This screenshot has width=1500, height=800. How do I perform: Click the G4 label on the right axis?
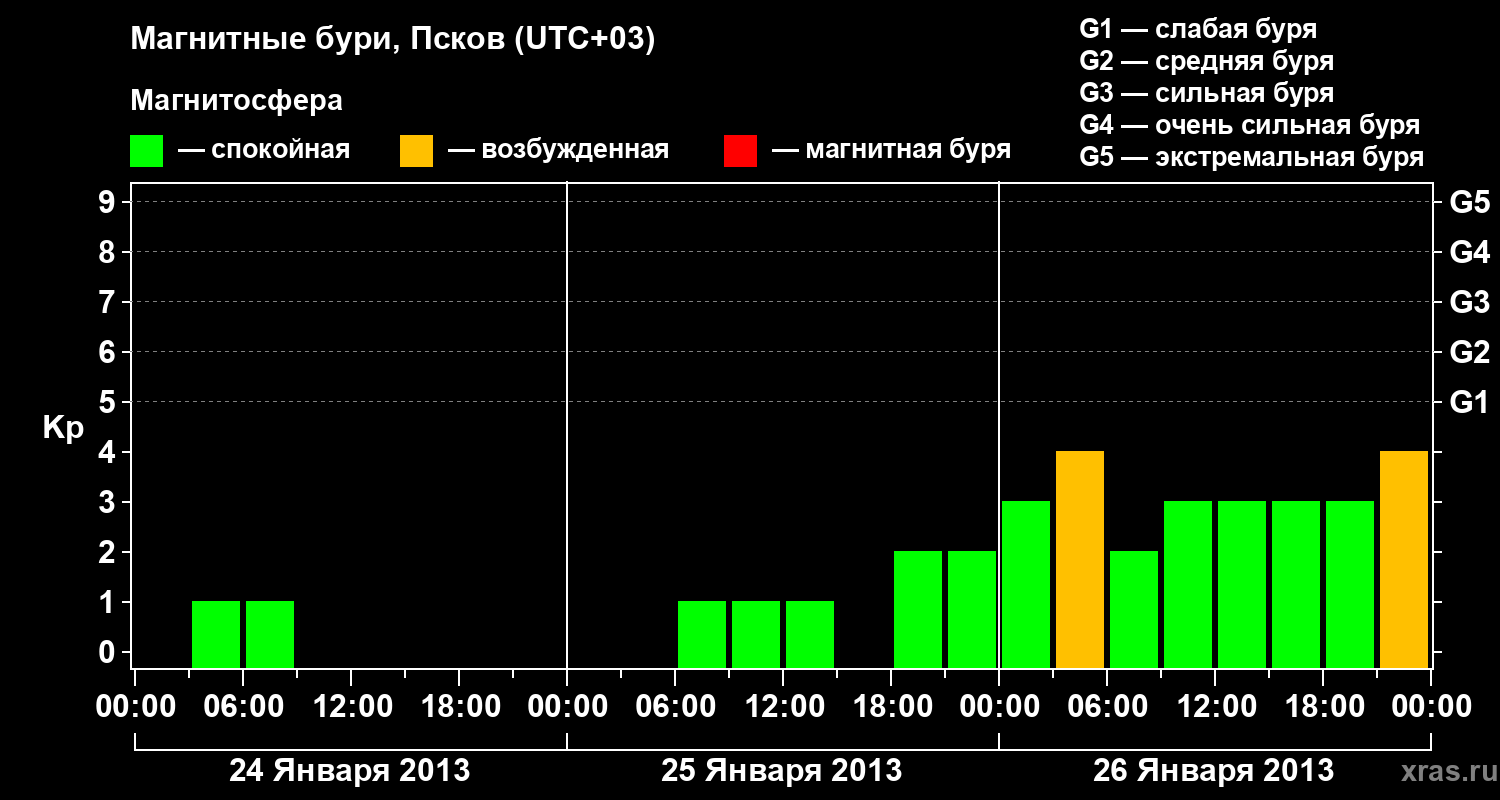tap(1470, 252)
